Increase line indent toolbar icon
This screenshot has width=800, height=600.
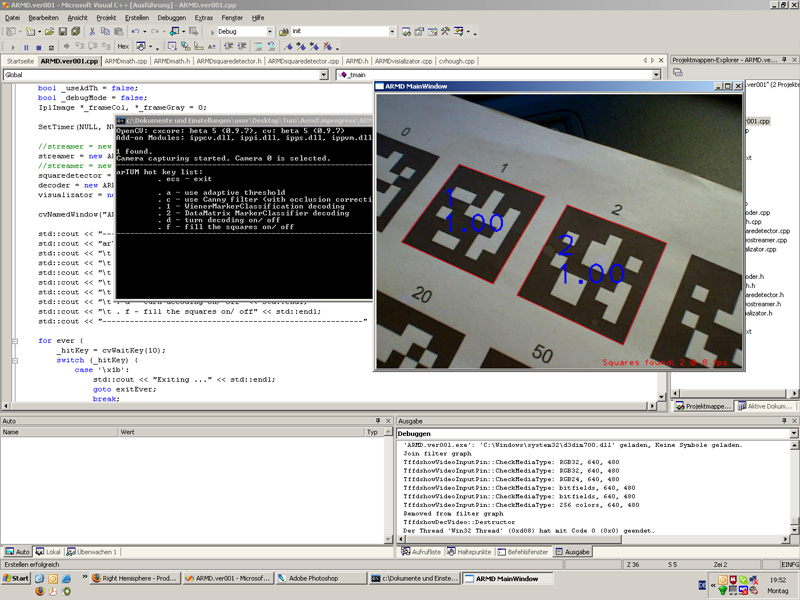241,46
